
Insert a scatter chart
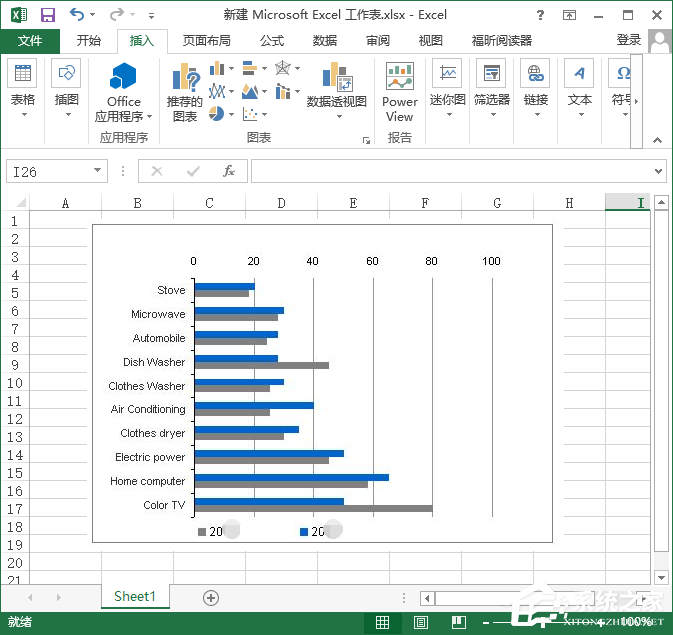click(250, 114)
